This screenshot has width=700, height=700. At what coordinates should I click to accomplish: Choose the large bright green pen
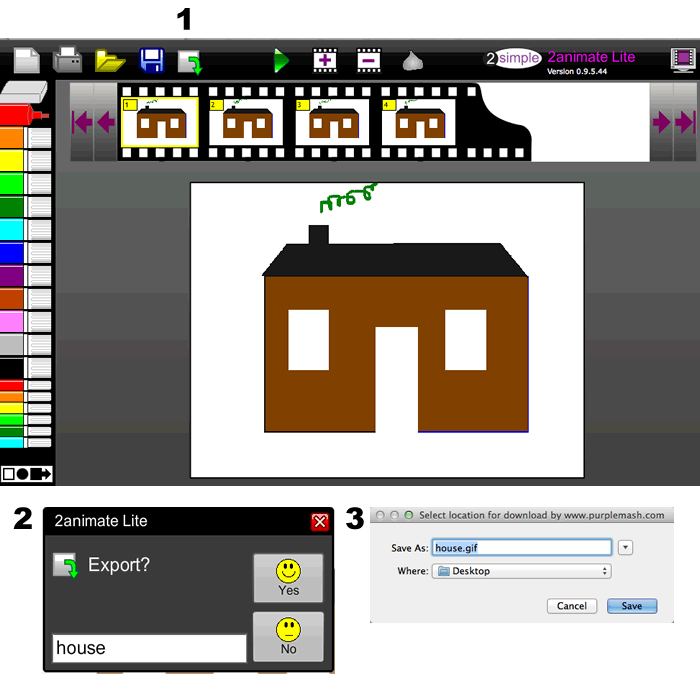(25, 183)
